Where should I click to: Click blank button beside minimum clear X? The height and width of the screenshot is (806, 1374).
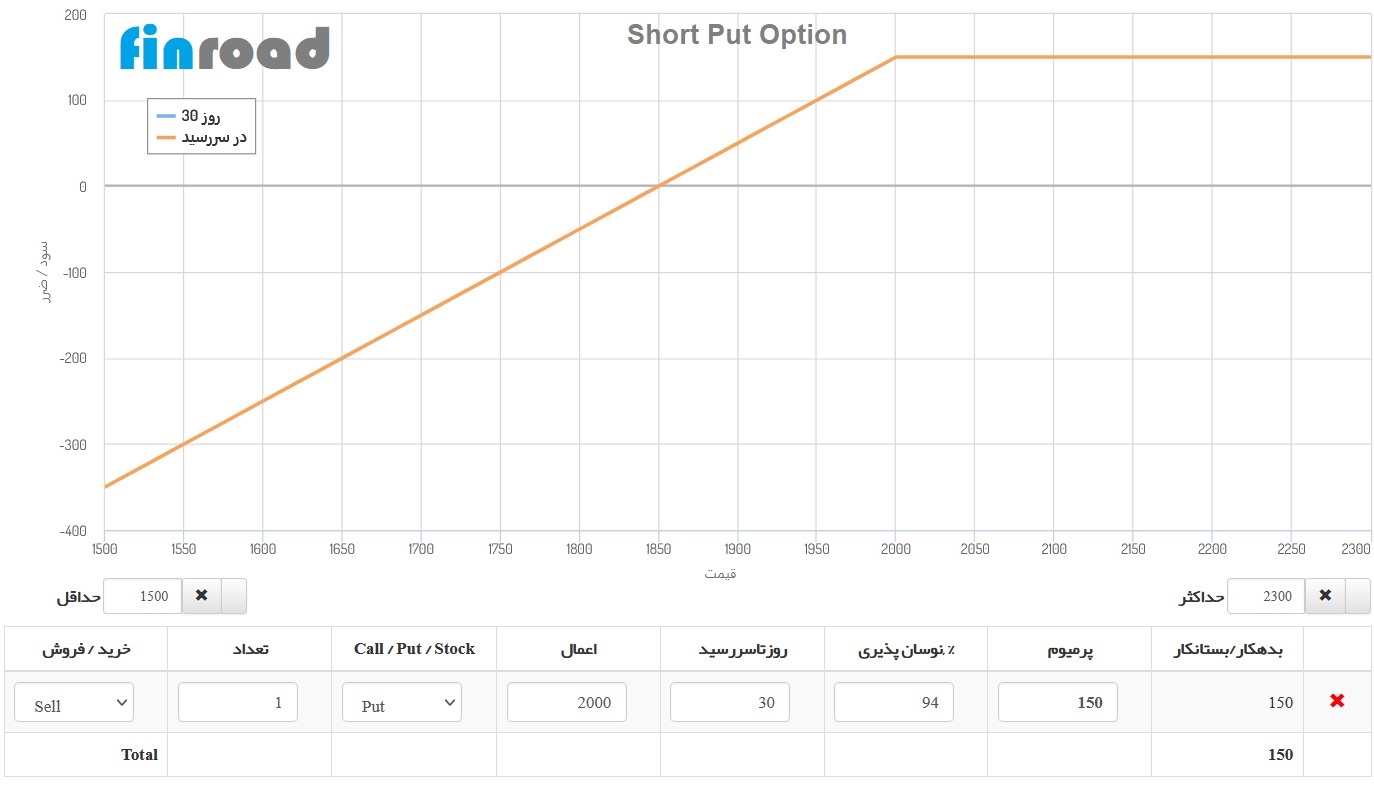coord(233,595)
